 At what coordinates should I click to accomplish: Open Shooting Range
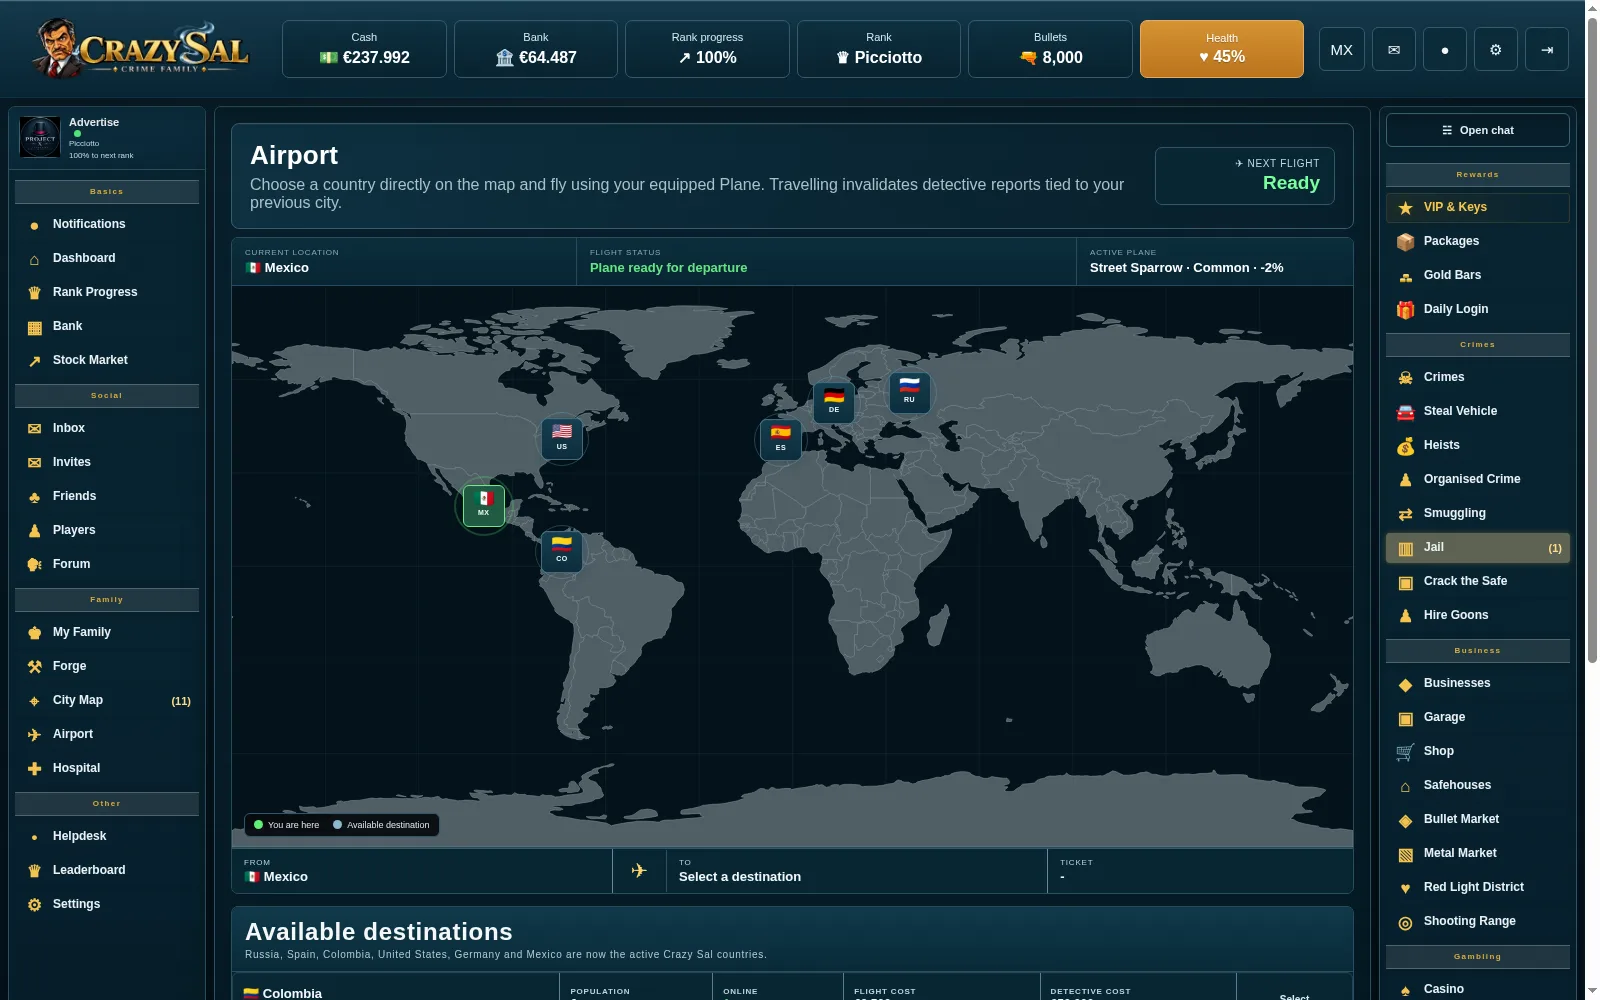coord(1477,921)
